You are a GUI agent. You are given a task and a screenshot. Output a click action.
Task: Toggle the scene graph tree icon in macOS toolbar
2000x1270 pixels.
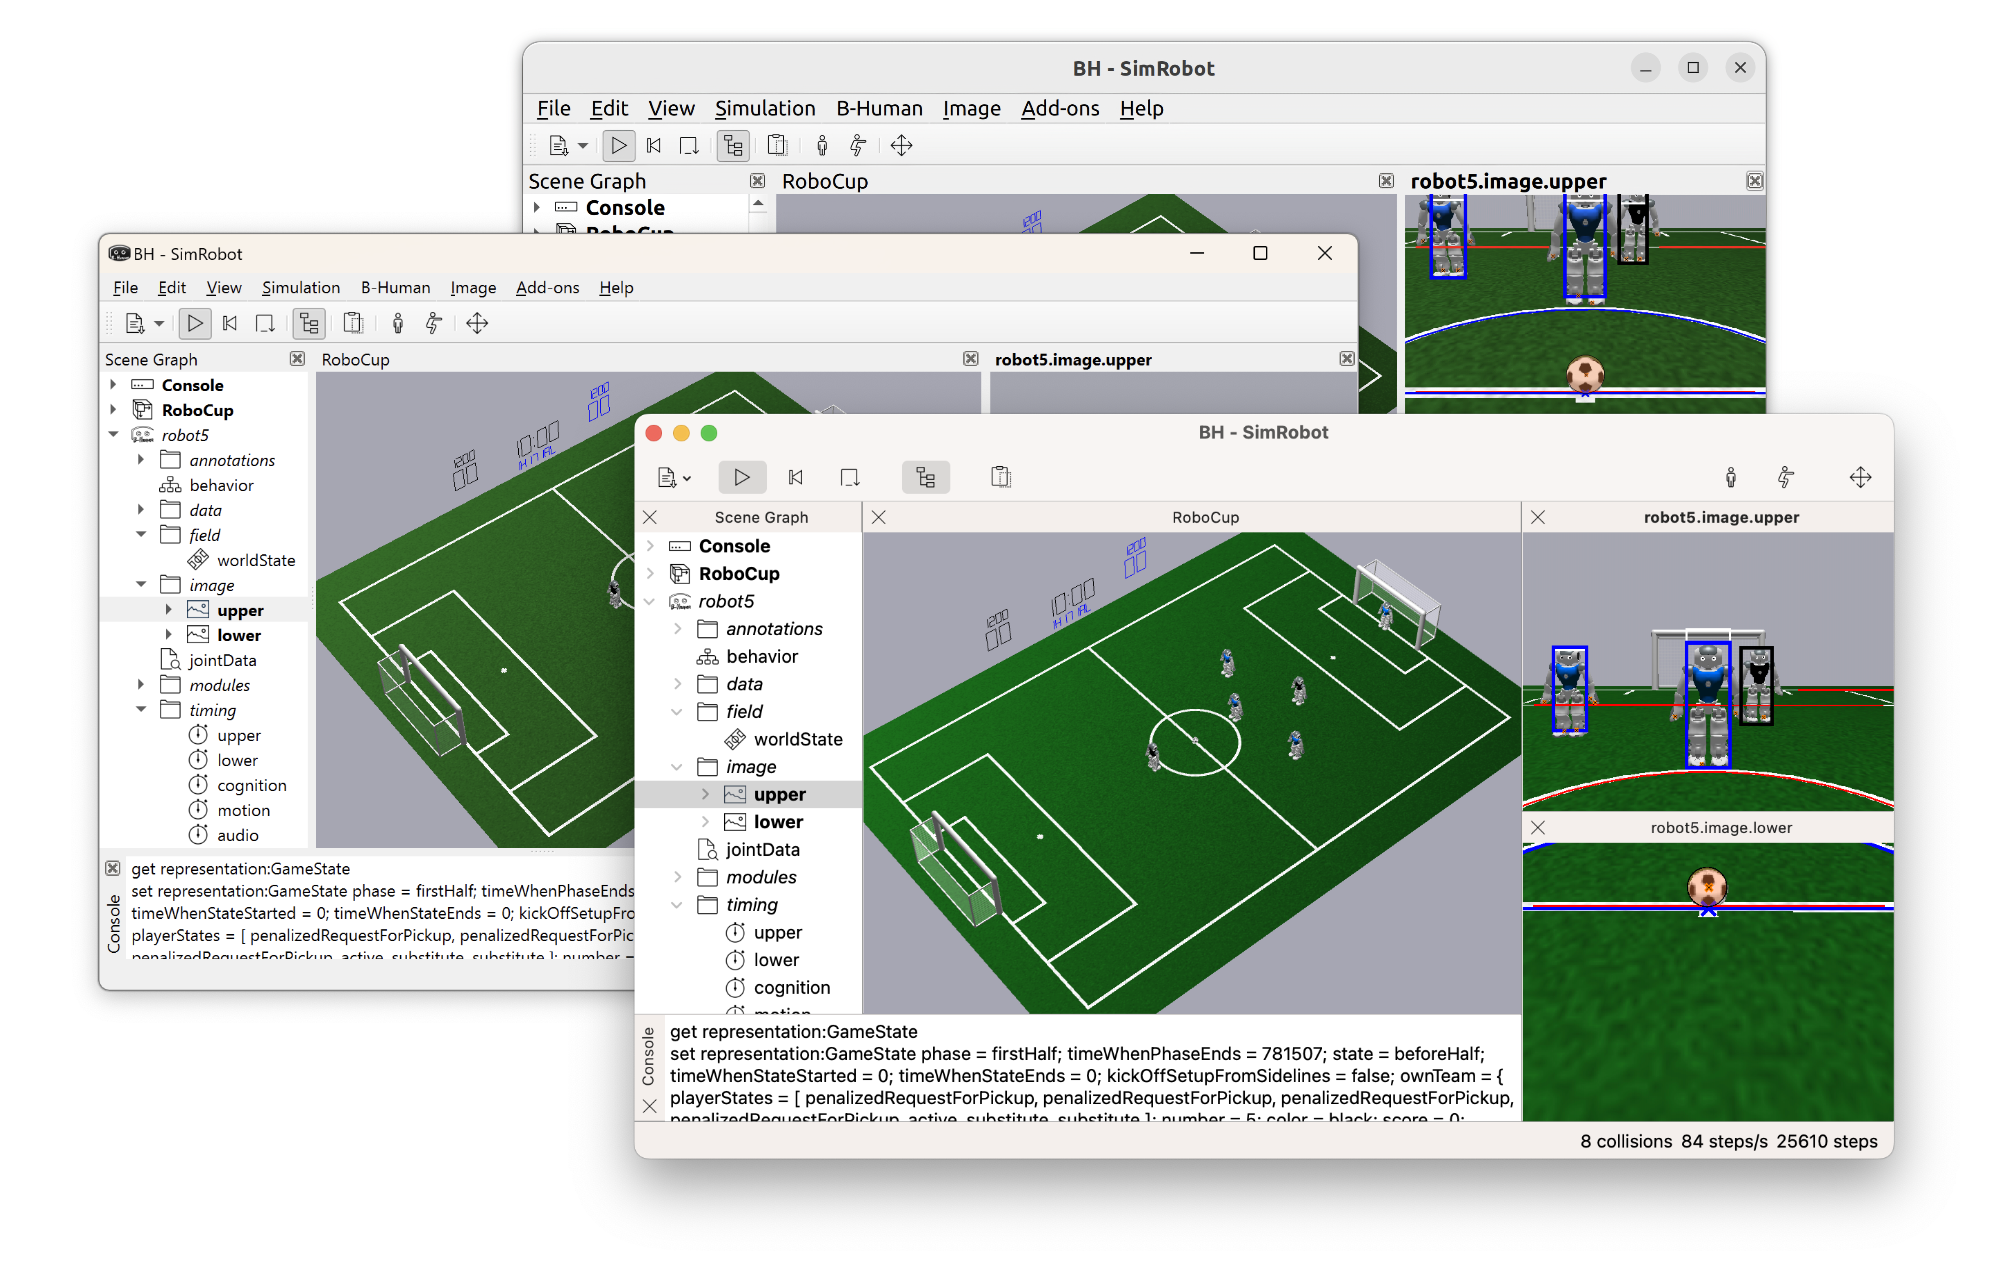pos(925,477)
